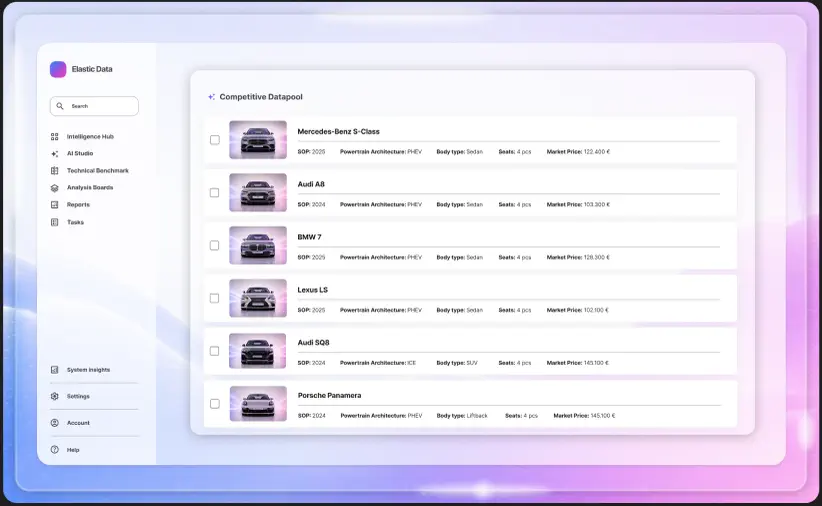This screenshot has width=822, height=506.
Task: Open the Reports page
Action: (x=78, y=205)
